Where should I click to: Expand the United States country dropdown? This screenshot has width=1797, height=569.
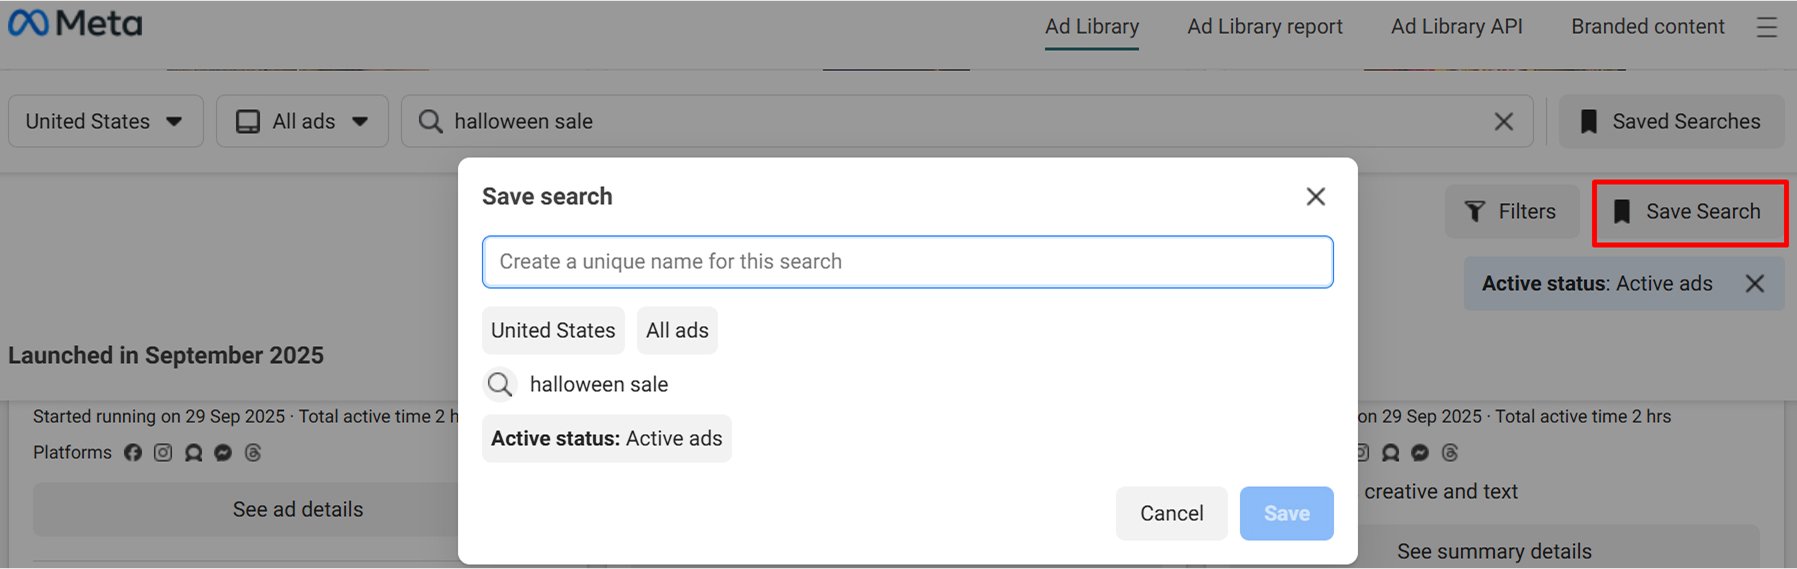(105, 122)
